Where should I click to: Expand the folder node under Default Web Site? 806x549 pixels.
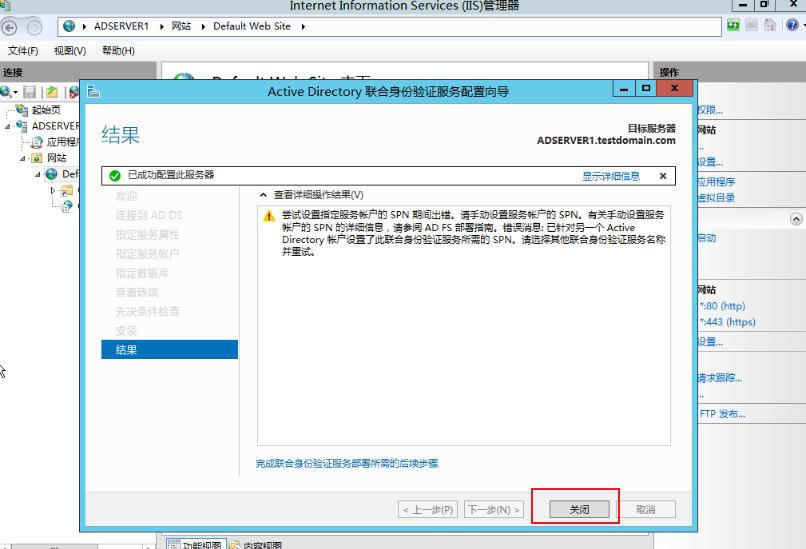point(52,191)
